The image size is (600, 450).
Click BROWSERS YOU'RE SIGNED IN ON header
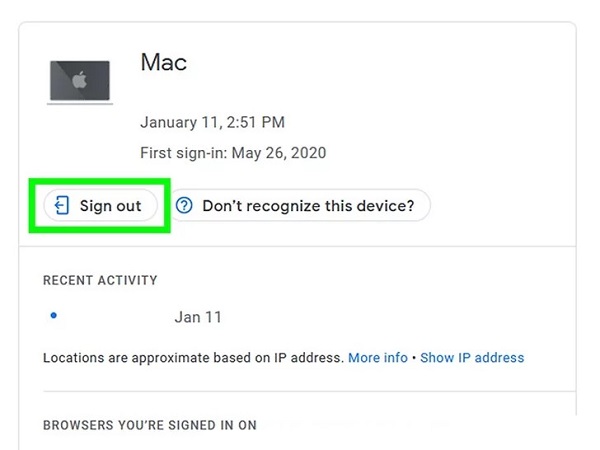tap(150, 425)
